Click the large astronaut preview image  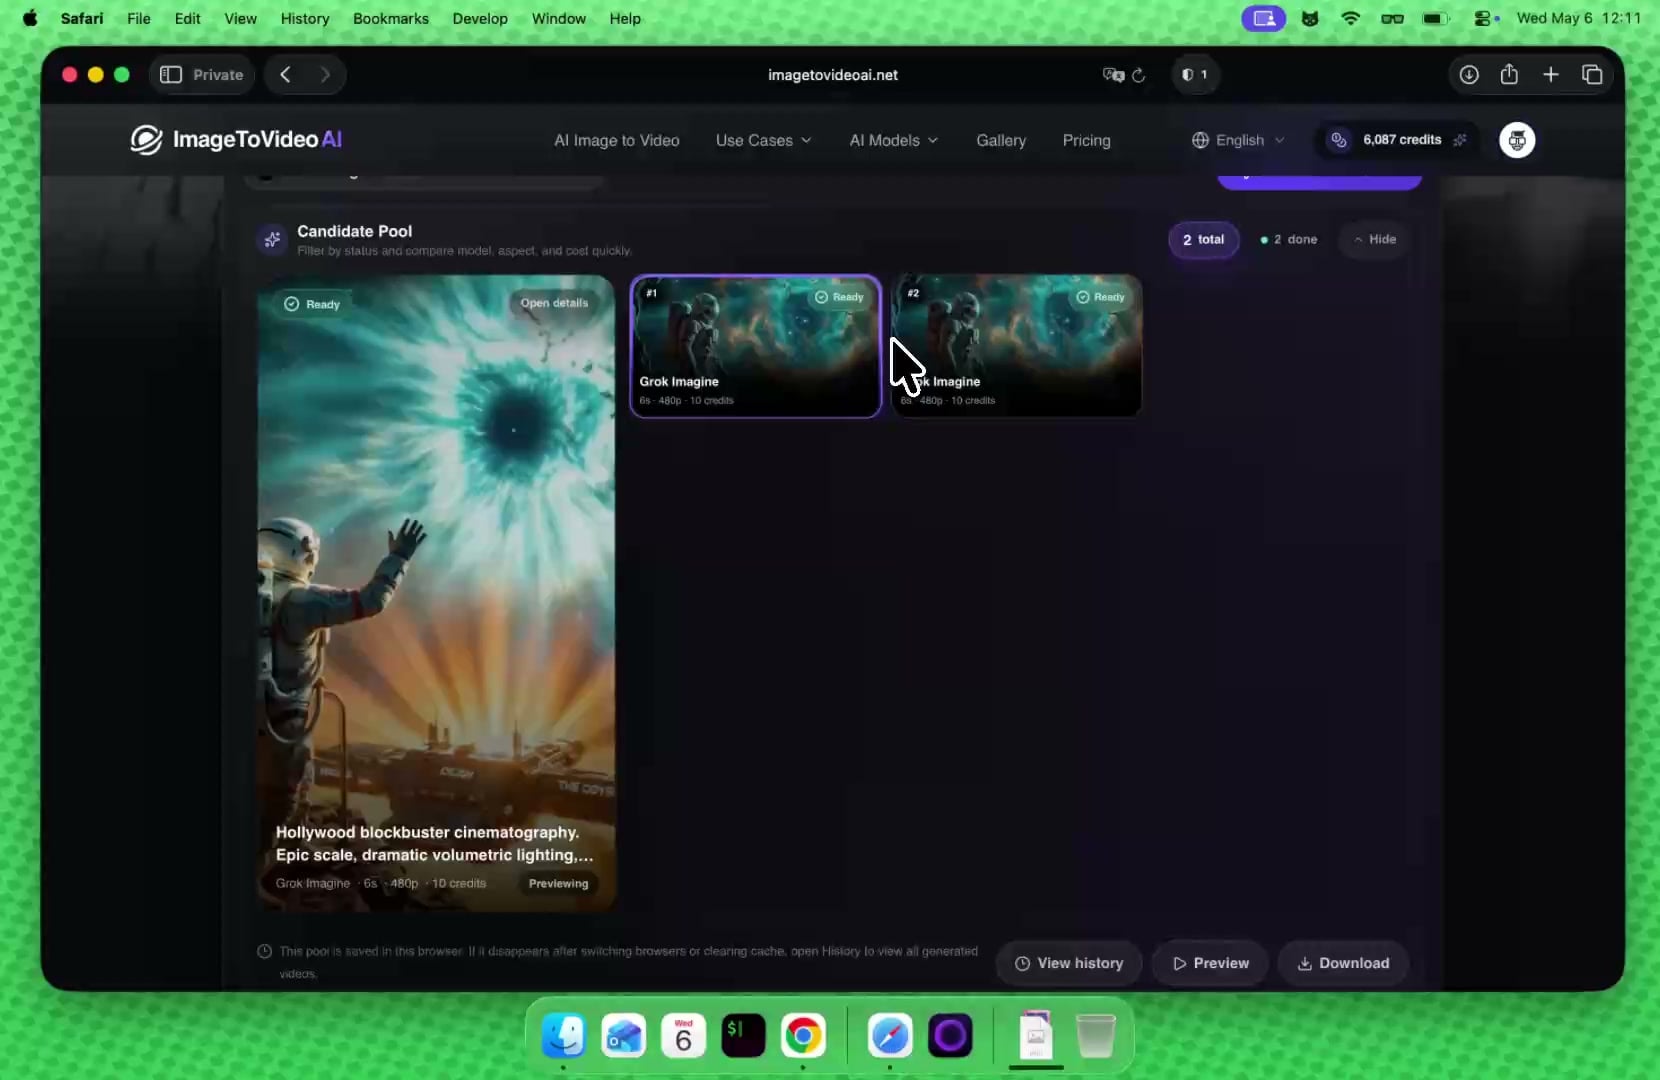click(436, 593)
